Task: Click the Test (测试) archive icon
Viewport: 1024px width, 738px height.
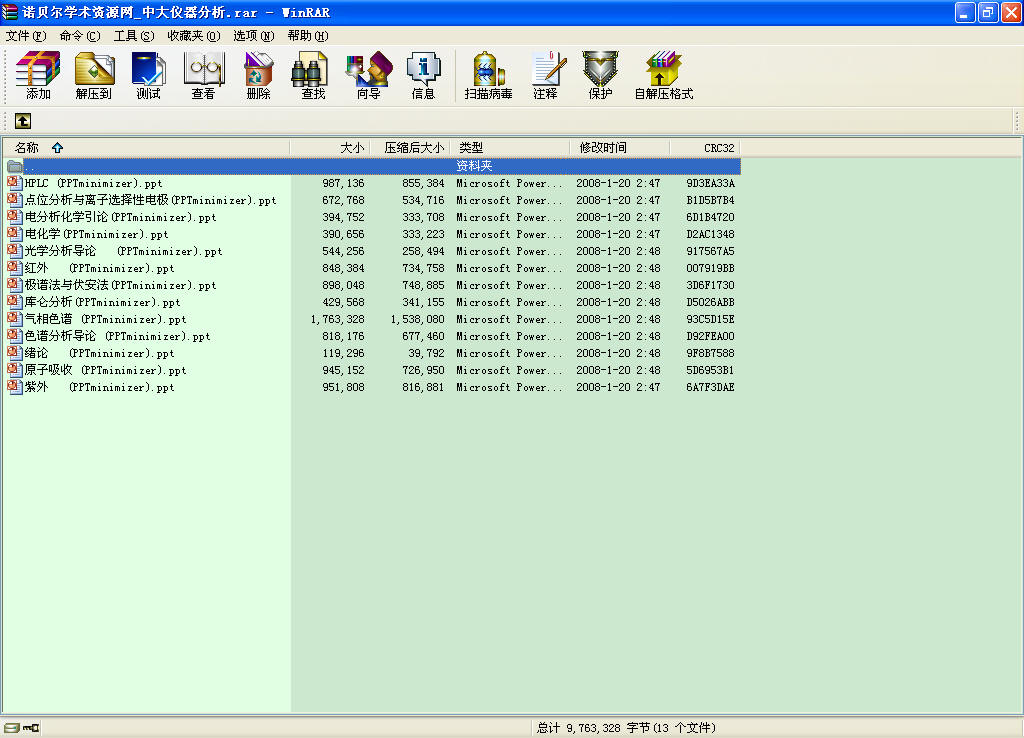Action: tap(148, 75)
